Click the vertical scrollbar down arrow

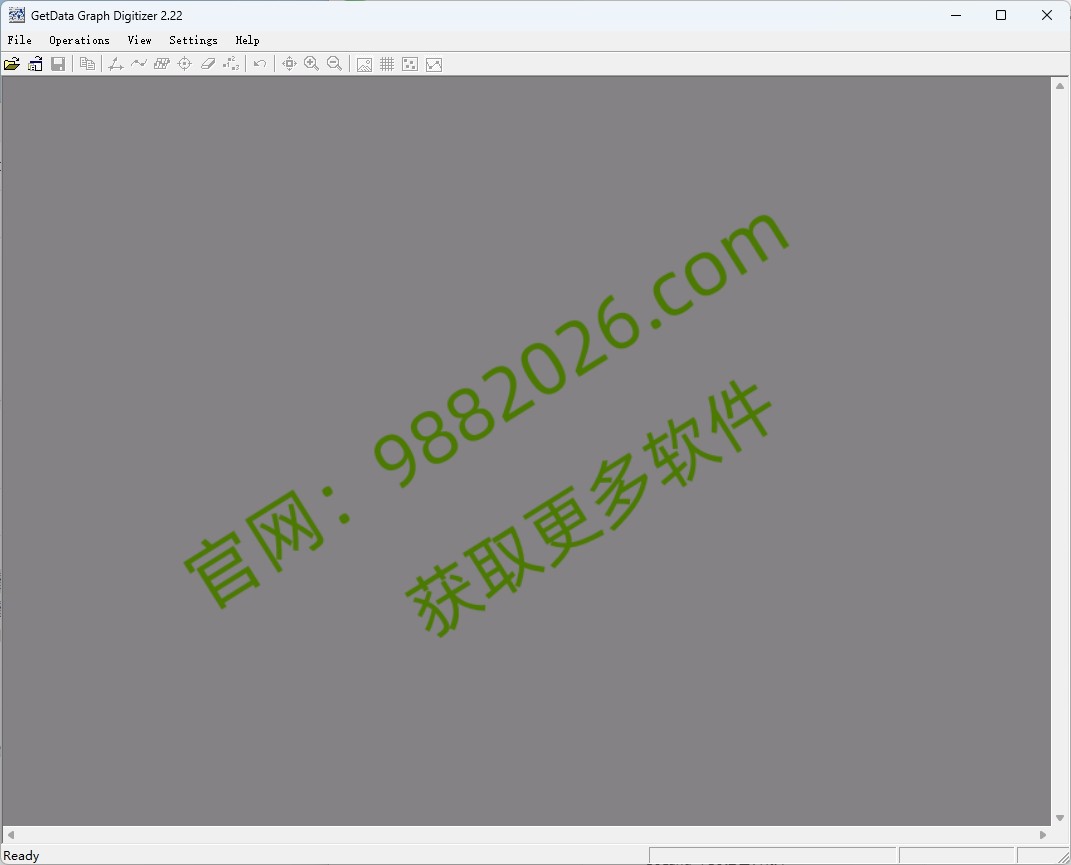(x=1060, y=818)
